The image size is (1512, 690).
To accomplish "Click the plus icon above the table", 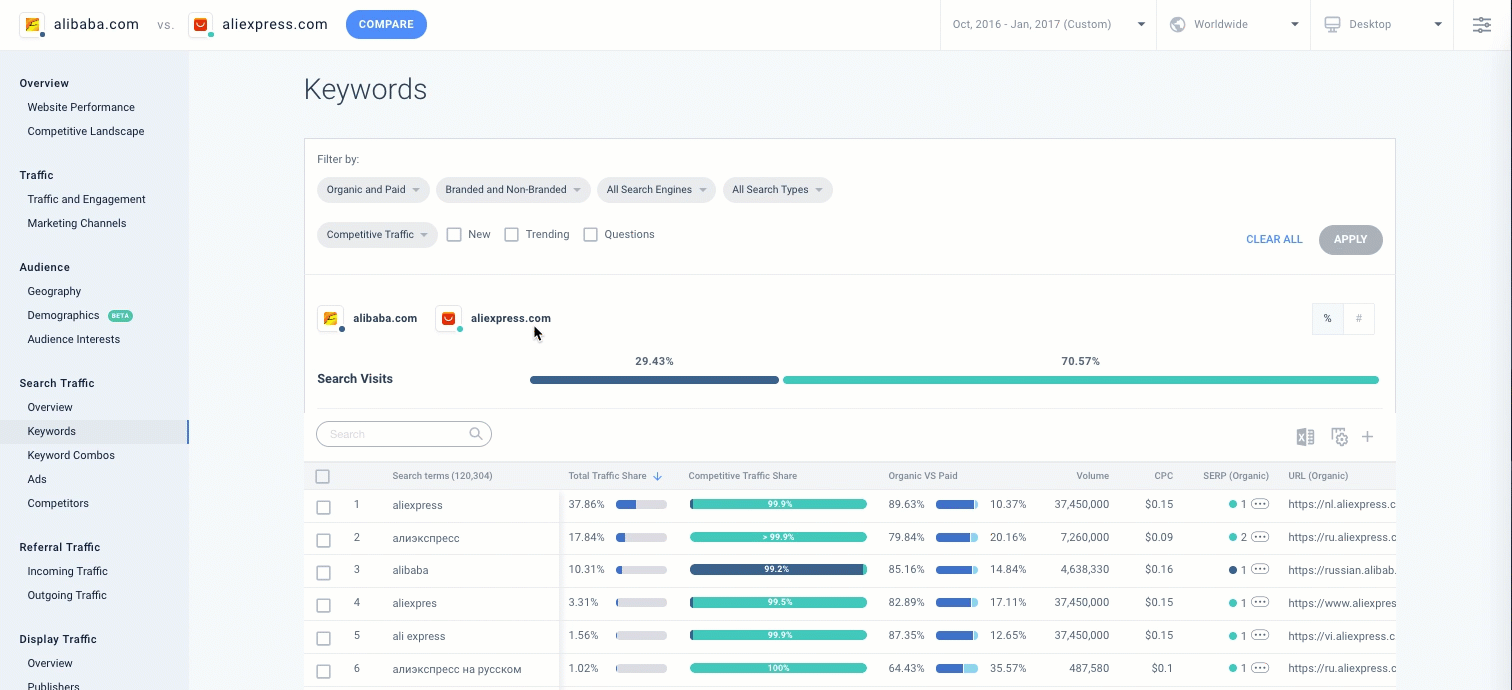I will click(1367, 436).
